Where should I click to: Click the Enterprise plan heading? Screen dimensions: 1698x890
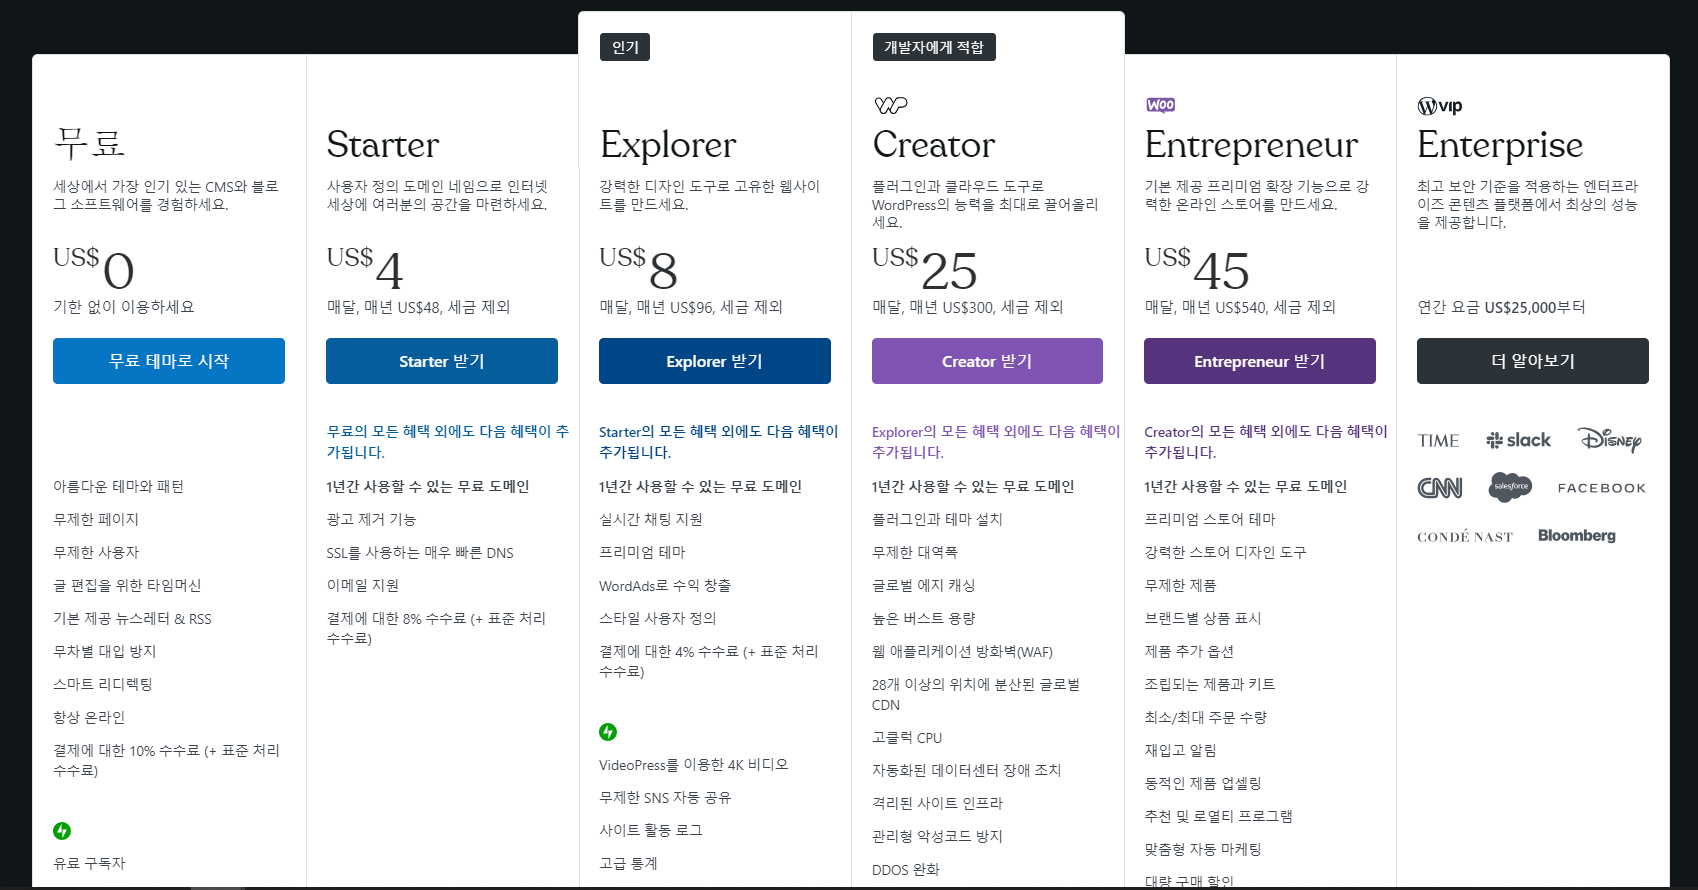[1500, 146]
